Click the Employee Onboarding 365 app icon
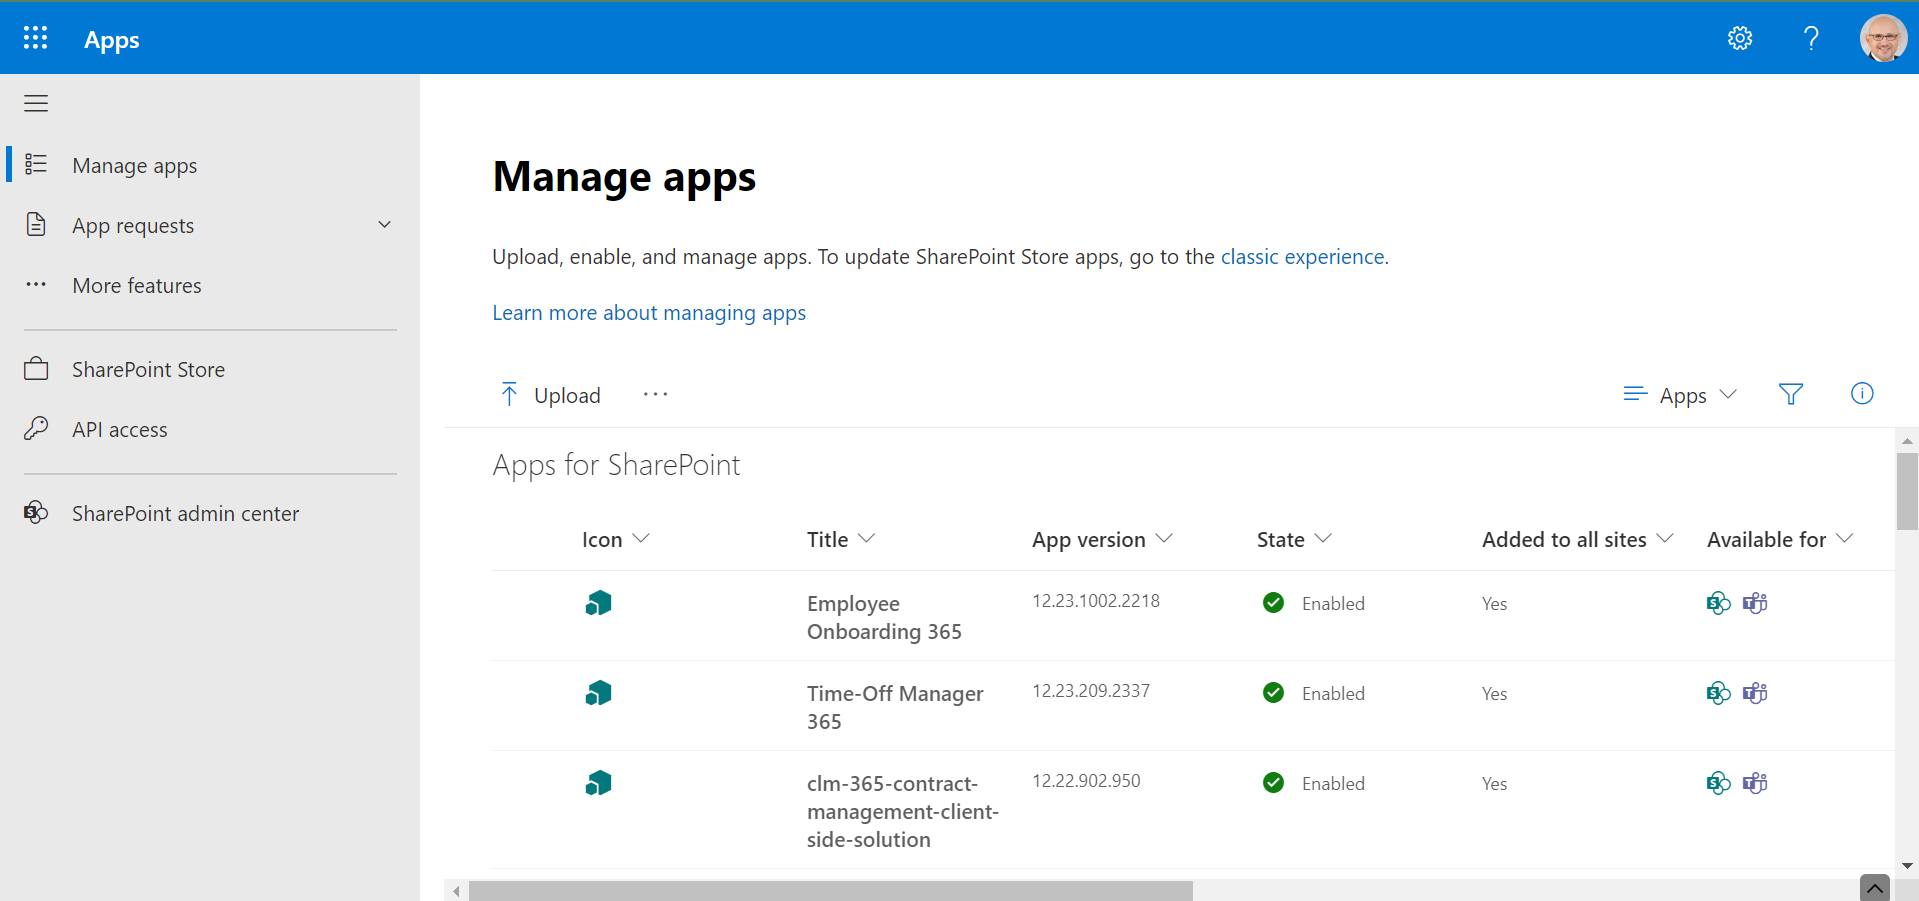The image size is (1919, 901). coord(598,603)
